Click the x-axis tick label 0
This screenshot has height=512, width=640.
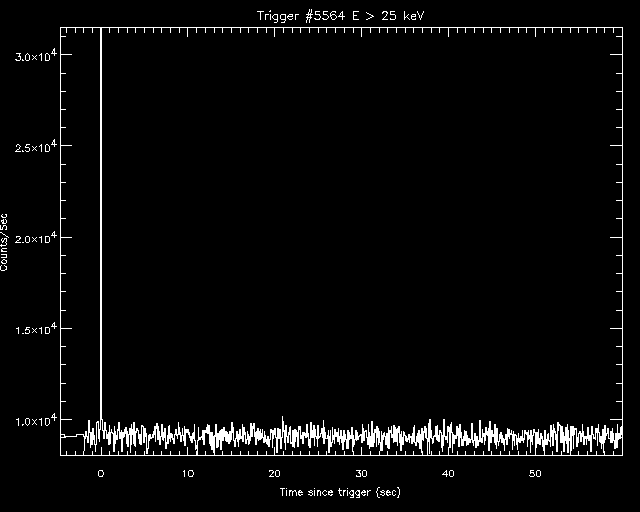click(x=101, y=474)
